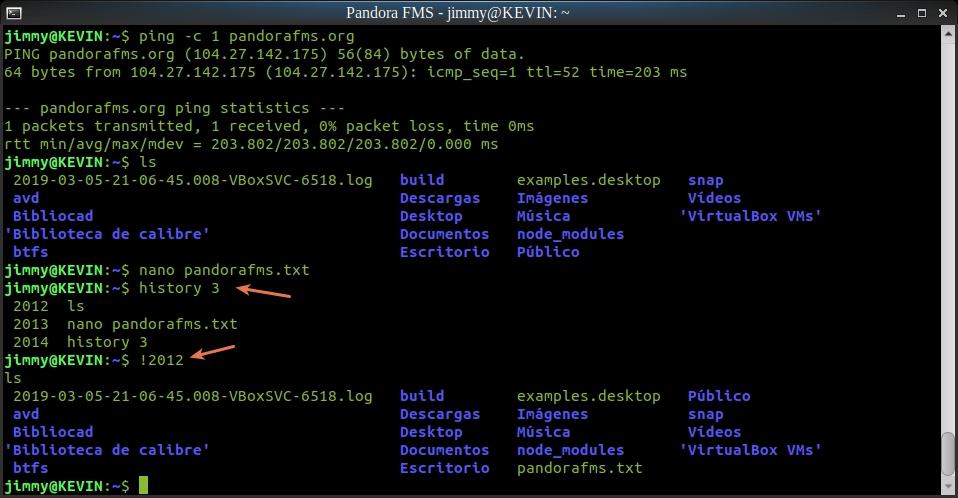
Task: Select the 'PING pandorafms.org (104.27.142.175) 56(84) bytes' line
Action: point(264,54)
